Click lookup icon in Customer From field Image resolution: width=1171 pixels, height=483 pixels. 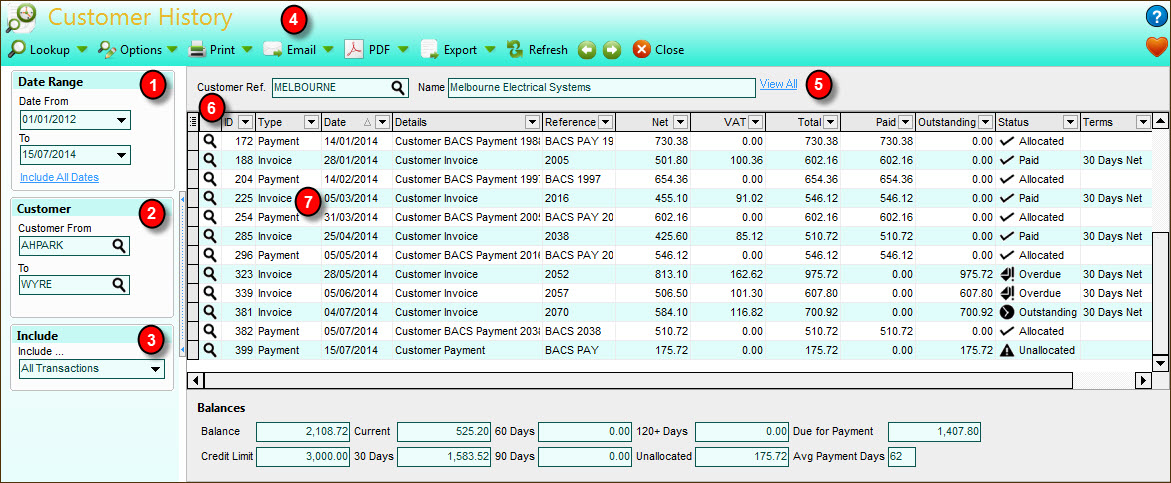[119, 246]
